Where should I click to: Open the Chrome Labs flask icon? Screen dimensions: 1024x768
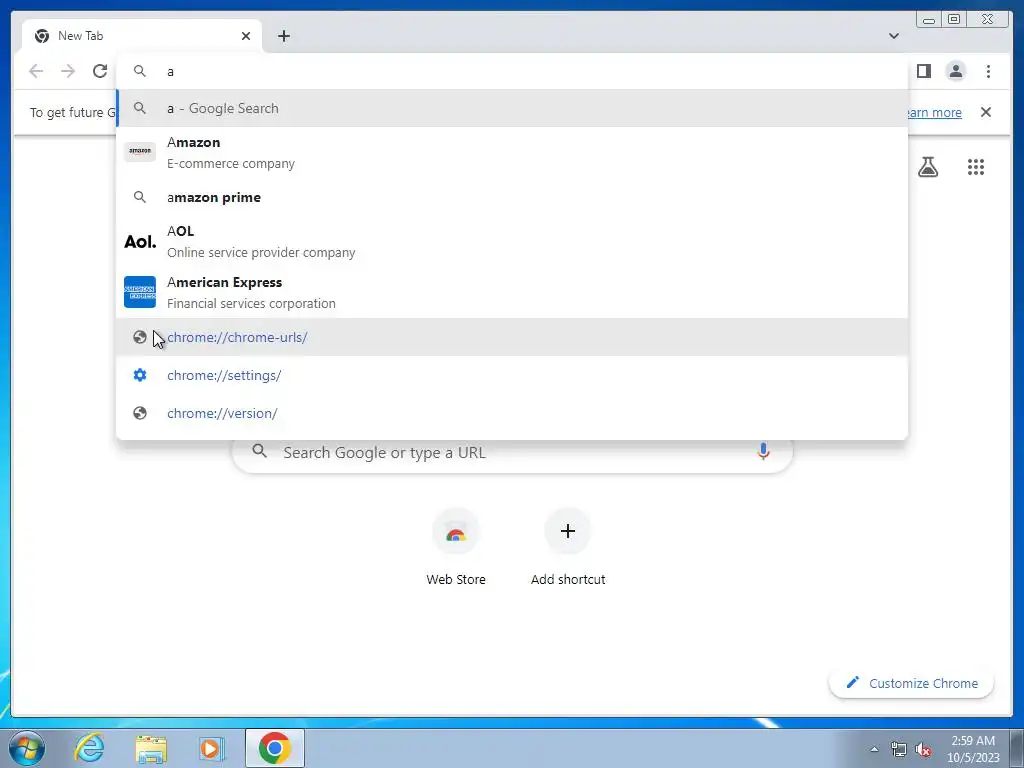point(928,167)
